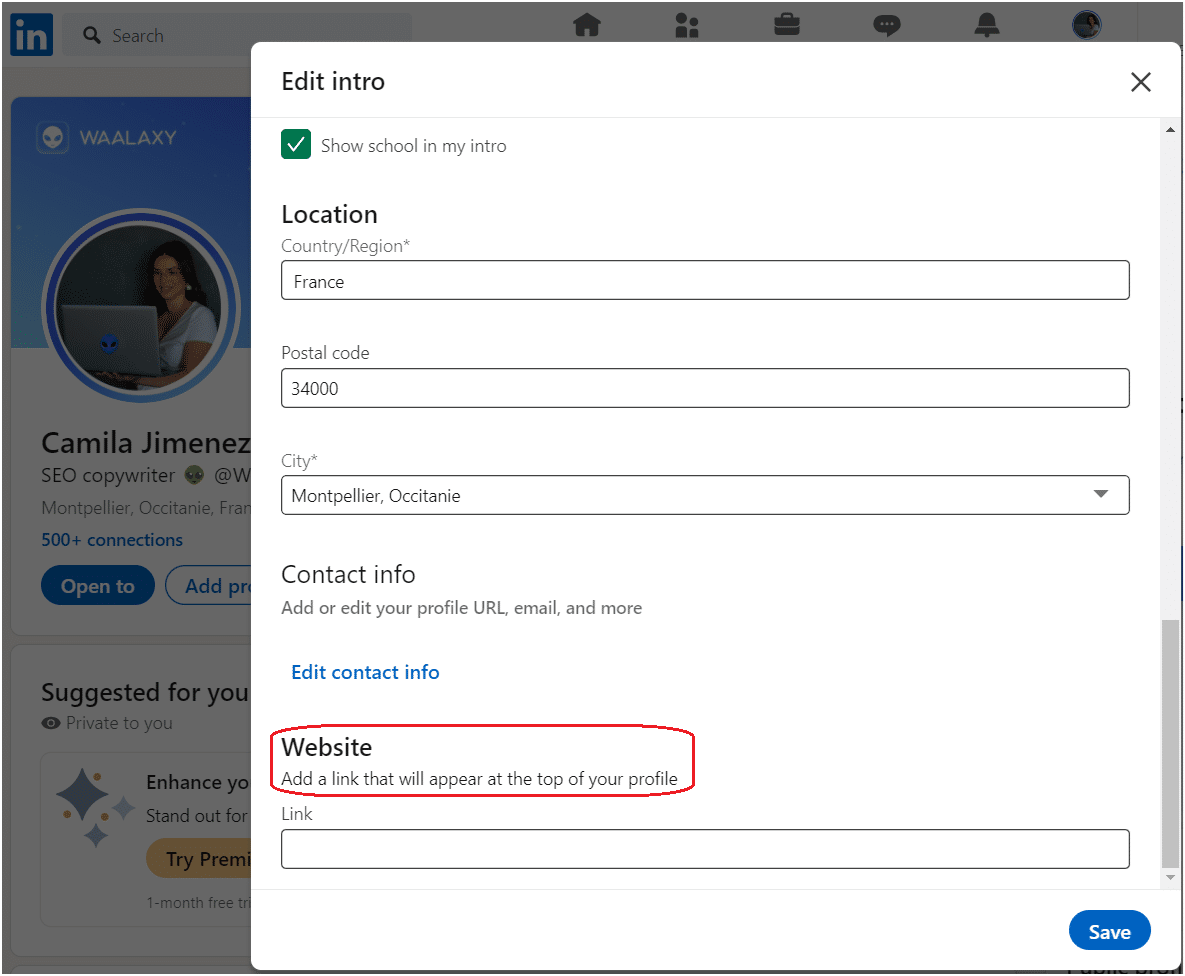
Task: Open the Jobs briefcase icon
Action: [x=787, y=25]
